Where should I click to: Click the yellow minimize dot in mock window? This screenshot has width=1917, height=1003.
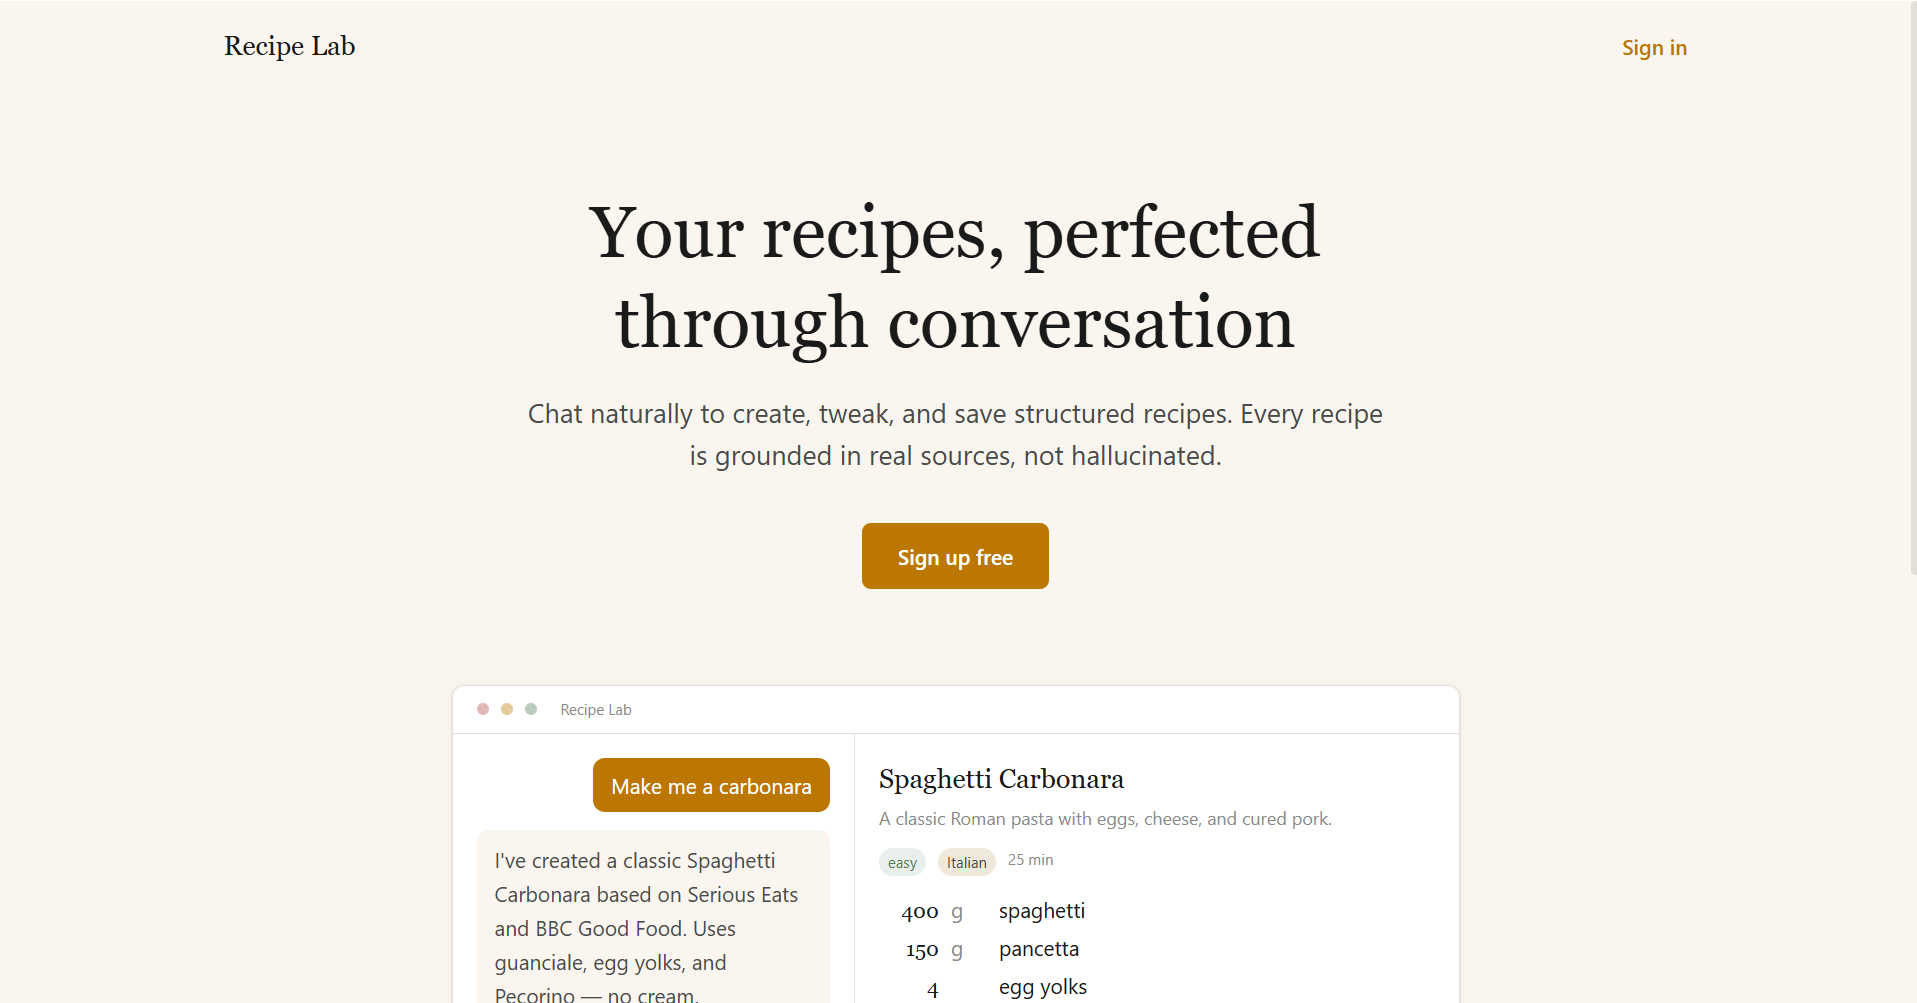point(507,708)
